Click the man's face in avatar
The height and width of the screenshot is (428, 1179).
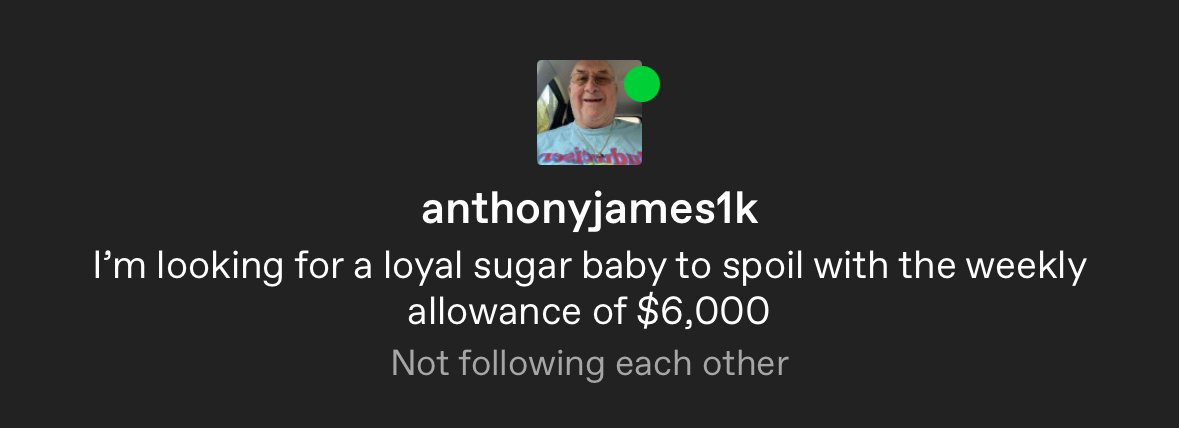coord(591,87)
